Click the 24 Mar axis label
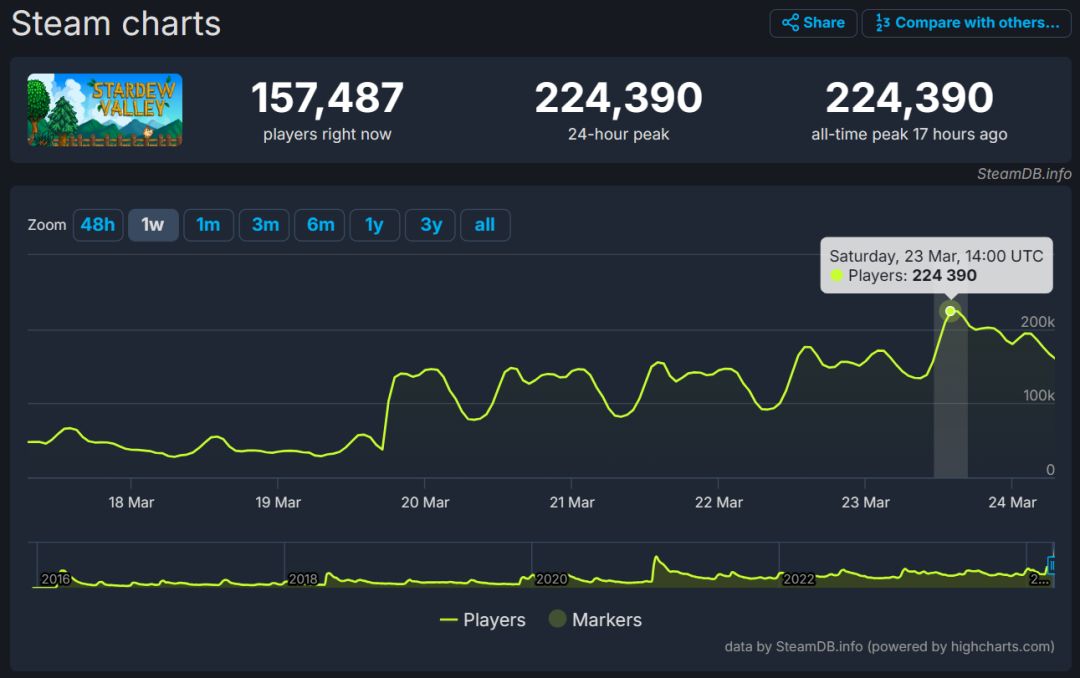The width and height of the screenshot is (1080, 678). (1012, 502)
